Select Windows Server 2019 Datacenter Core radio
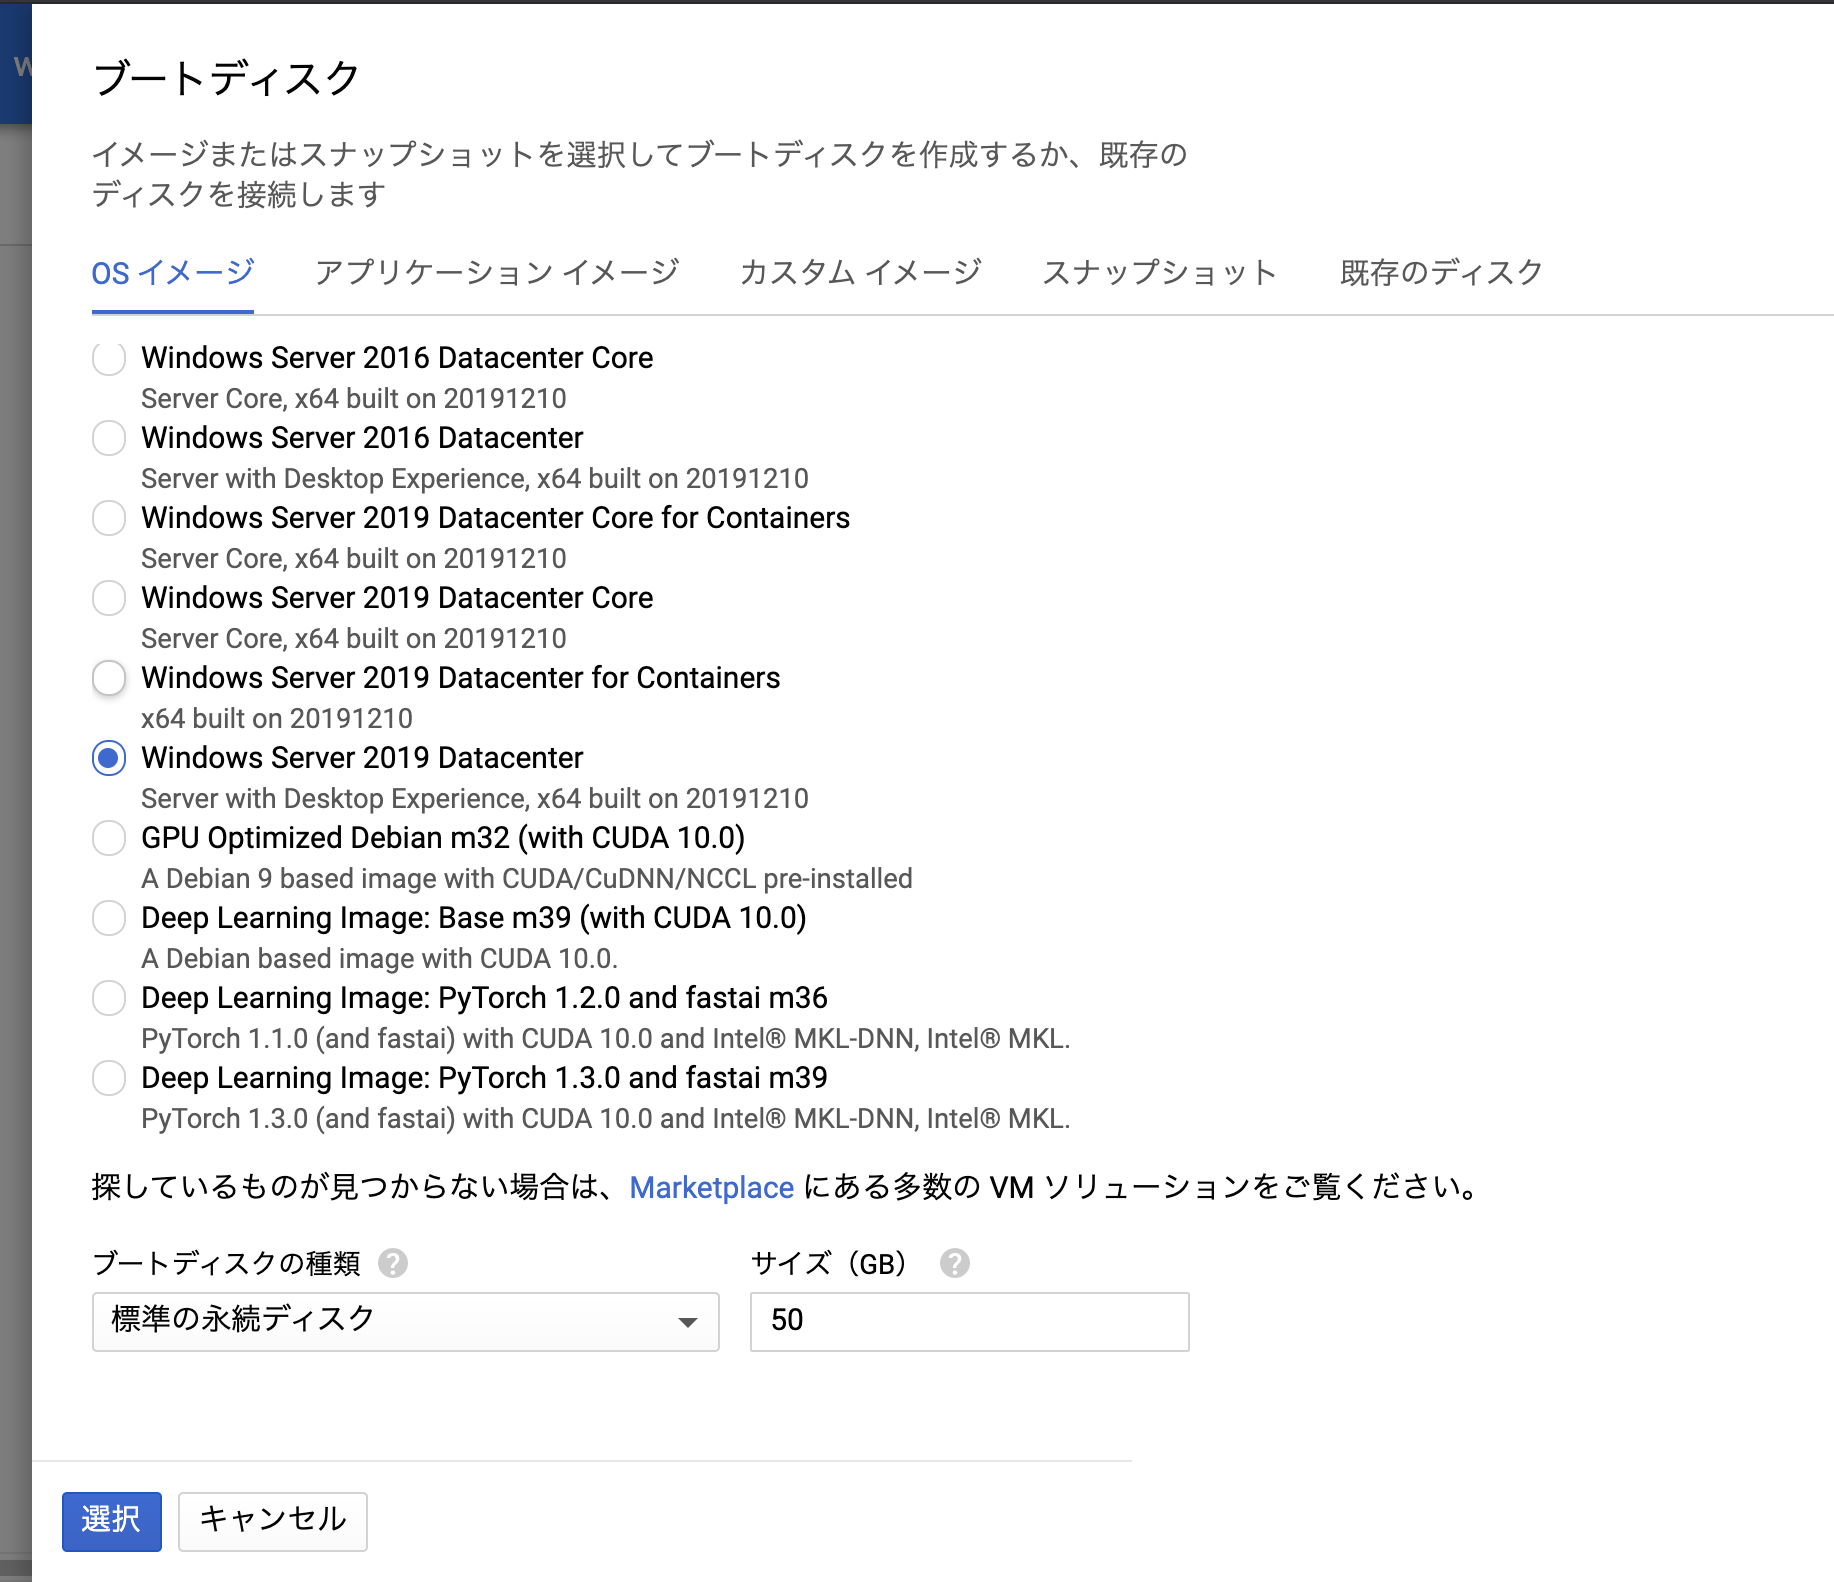 click(109, 598)
